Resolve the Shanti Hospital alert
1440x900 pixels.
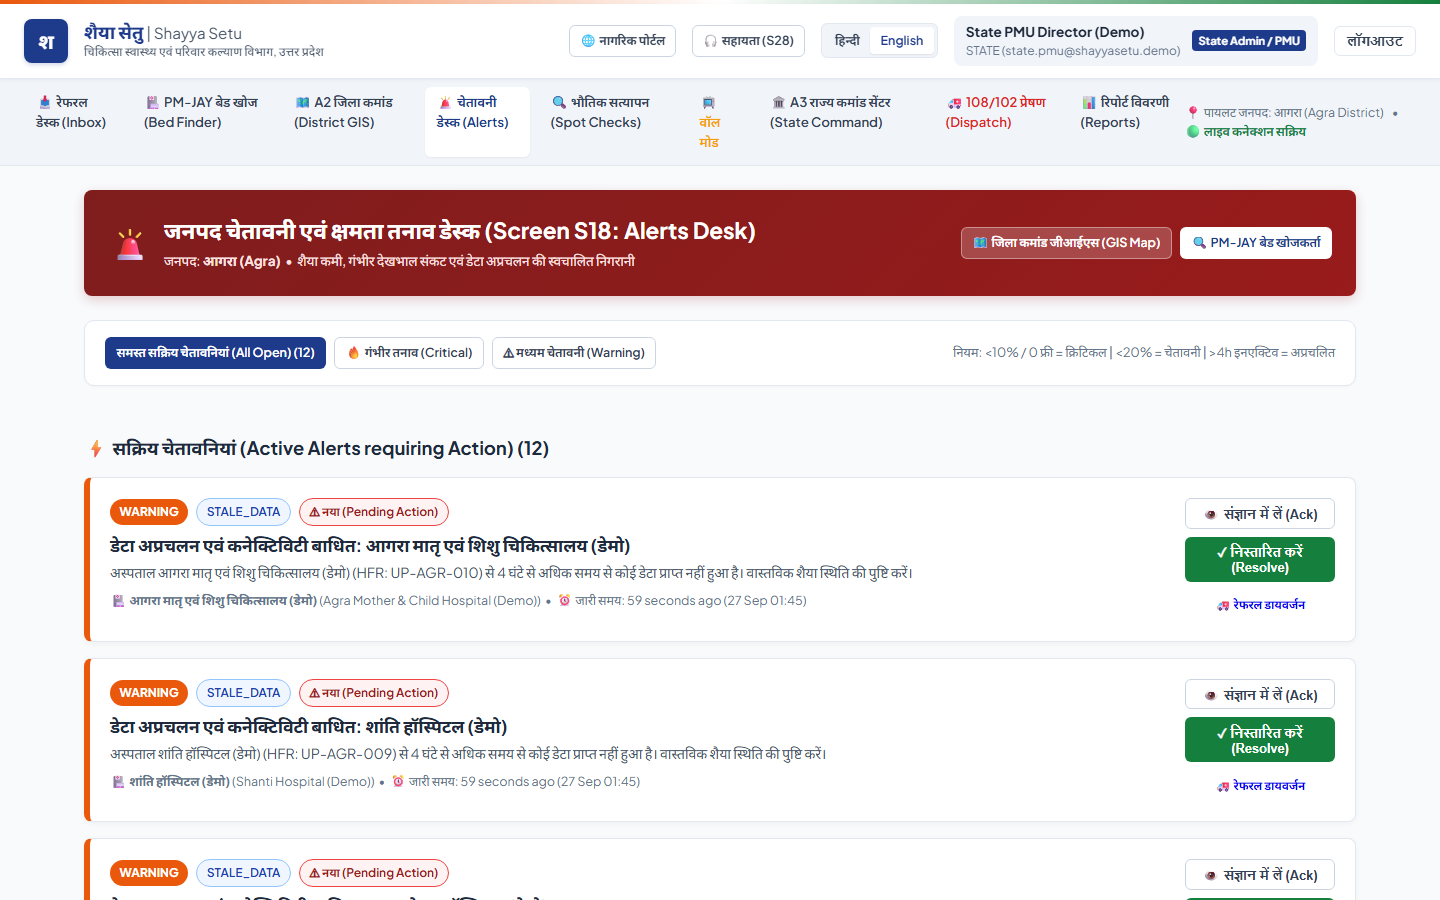(1260, 740)
